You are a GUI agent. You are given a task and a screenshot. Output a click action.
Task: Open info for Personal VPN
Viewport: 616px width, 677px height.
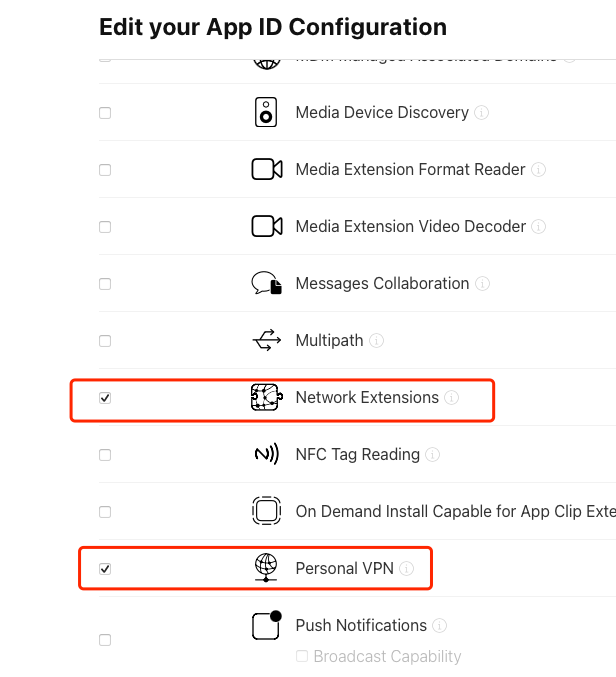click(406, 569)
